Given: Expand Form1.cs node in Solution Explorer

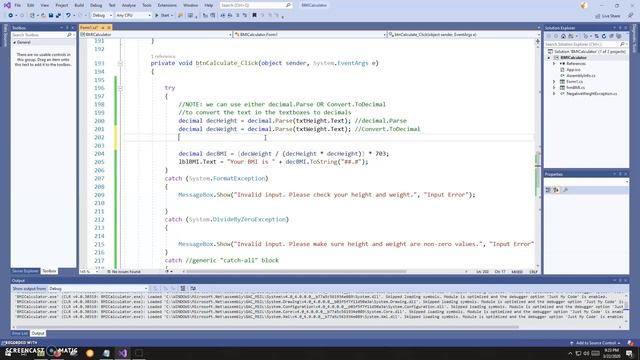Looking at the screenshot, I should (554, 82).
